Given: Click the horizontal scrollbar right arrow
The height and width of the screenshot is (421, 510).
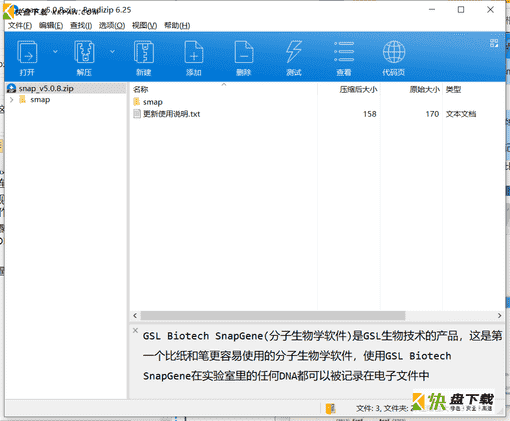Looking at the screenshot, I should (x=499, y=315).
